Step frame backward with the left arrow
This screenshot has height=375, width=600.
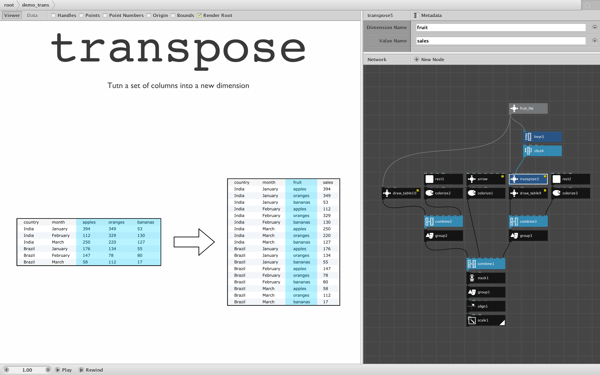tap(6, 370)
